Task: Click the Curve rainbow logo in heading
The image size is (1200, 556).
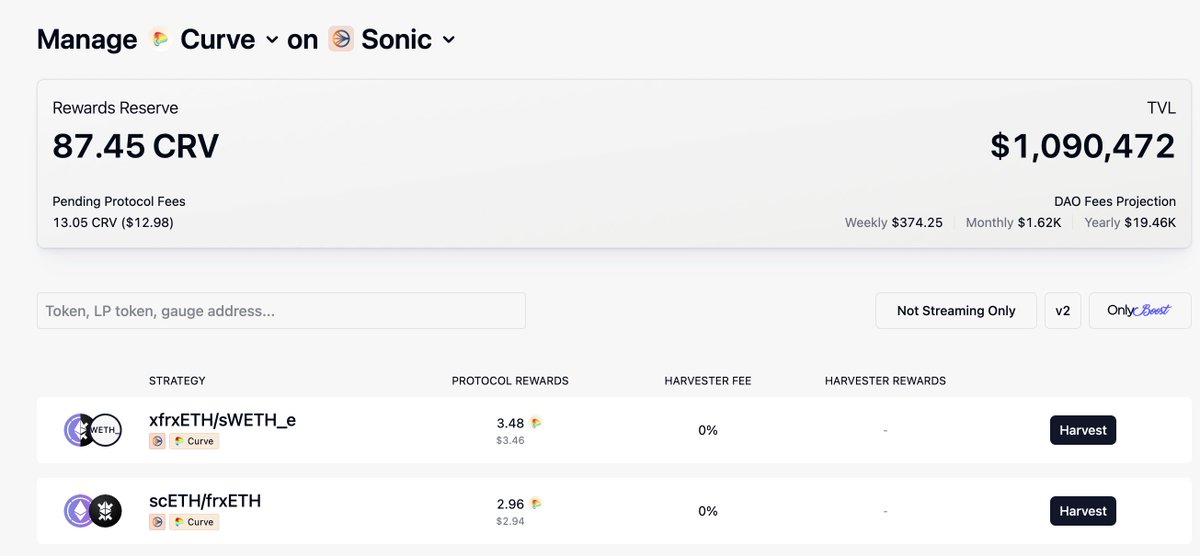Action: tap(159, 39)
